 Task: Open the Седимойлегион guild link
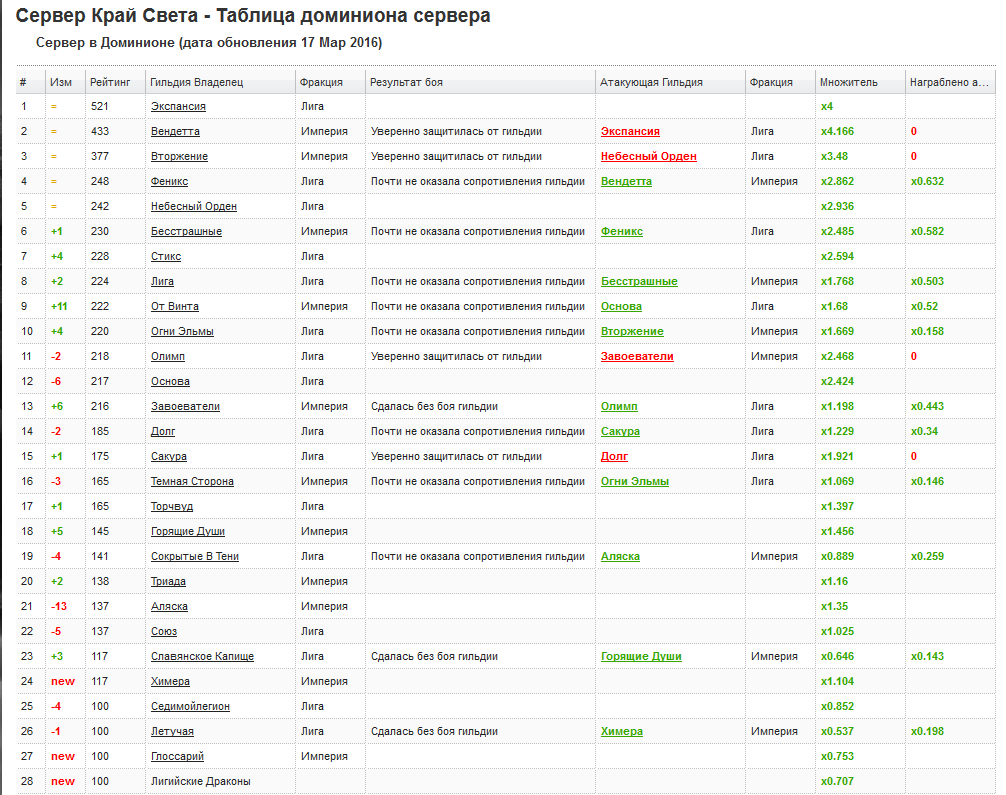pos(190,707)
